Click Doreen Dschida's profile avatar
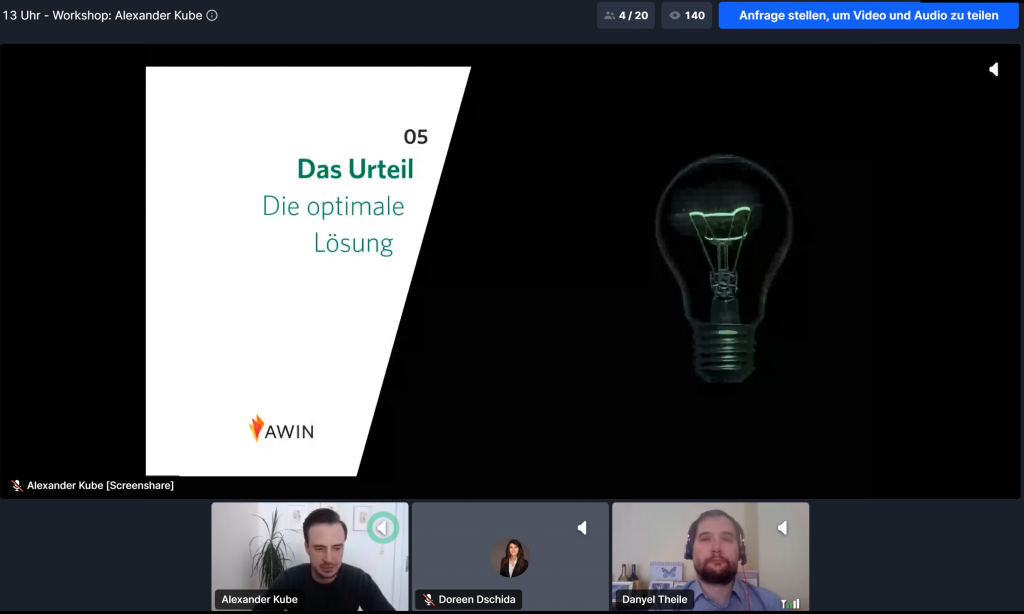The height and width of the screenshot is (614, 1024). pos(510,558)
